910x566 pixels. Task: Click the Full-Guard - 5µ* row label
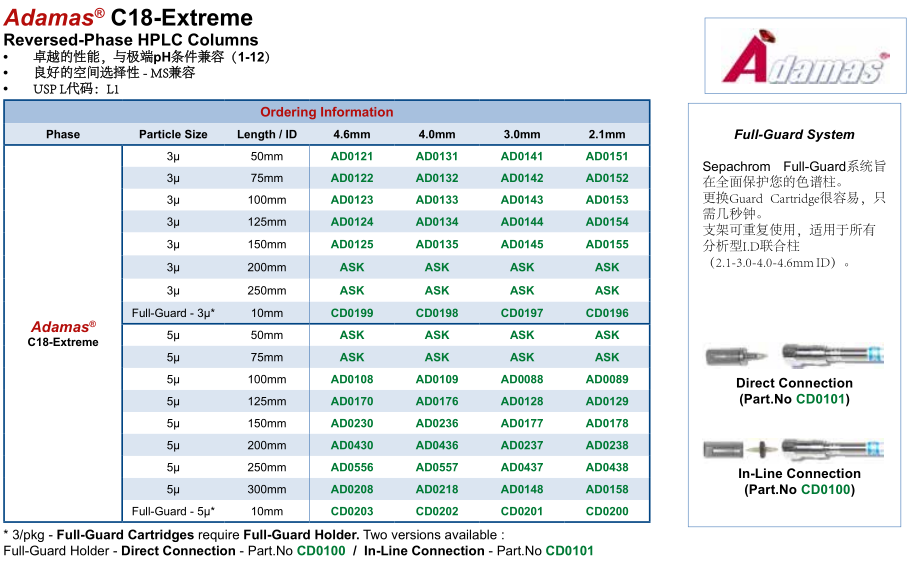coord(173,511)
